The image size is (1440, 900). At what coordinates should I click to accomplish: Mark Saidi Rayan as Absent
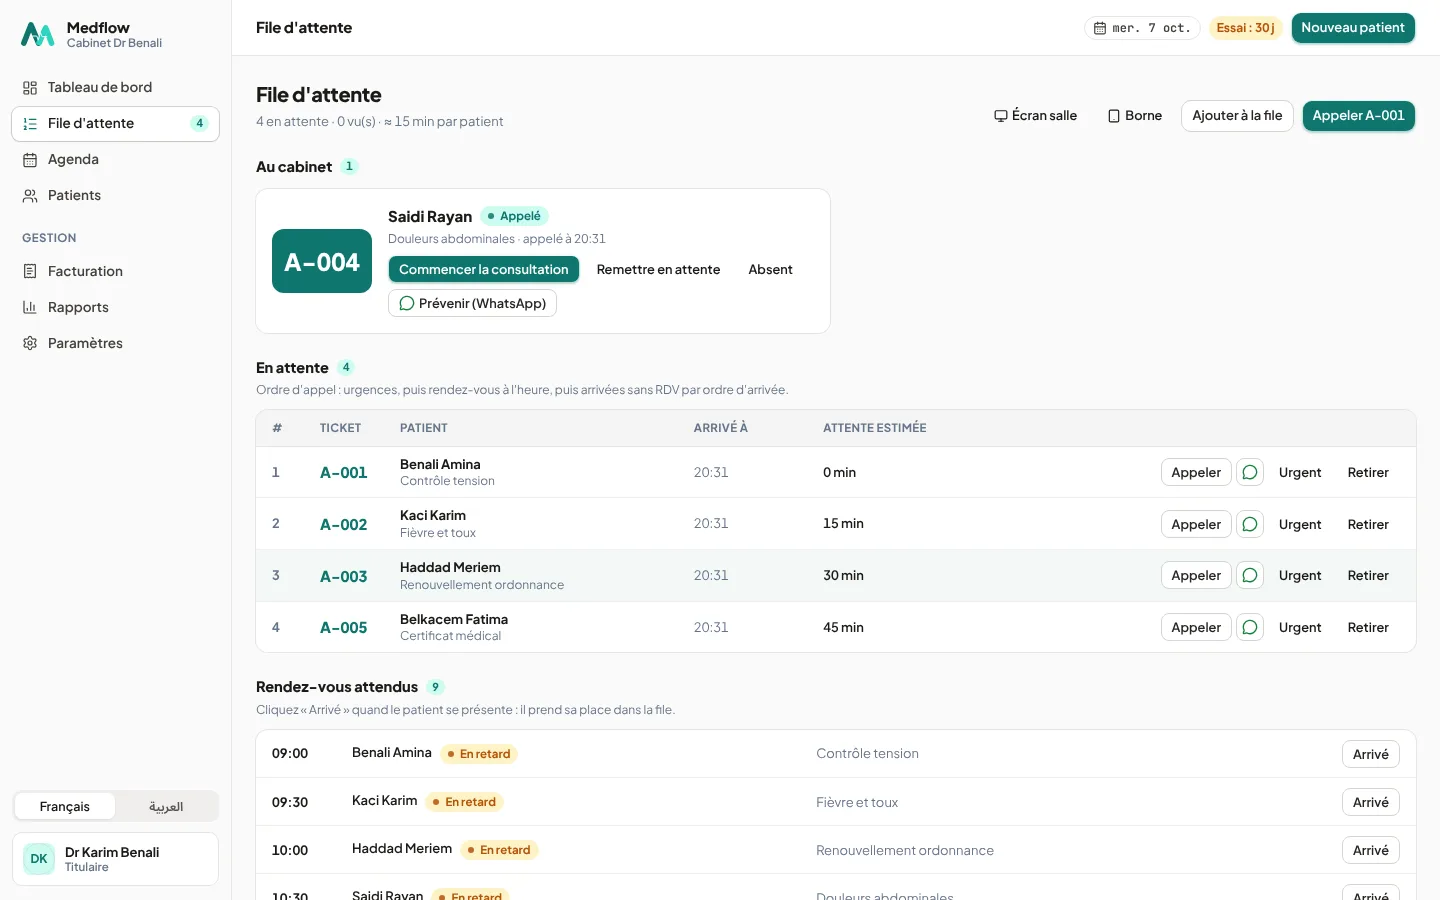770,269
